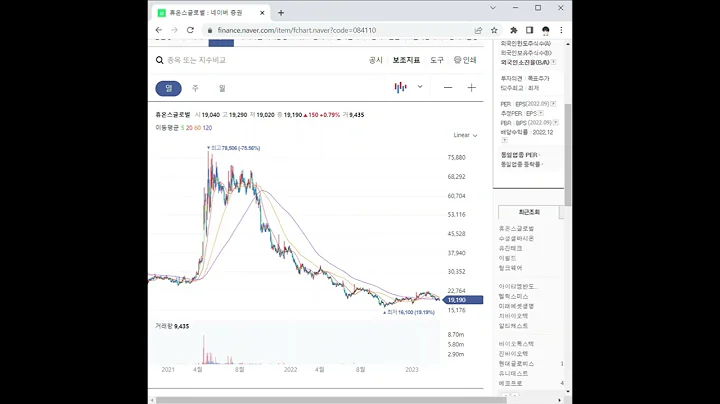
Task: Click the 투자의견 목표주가 text
Action: point(525,79)
